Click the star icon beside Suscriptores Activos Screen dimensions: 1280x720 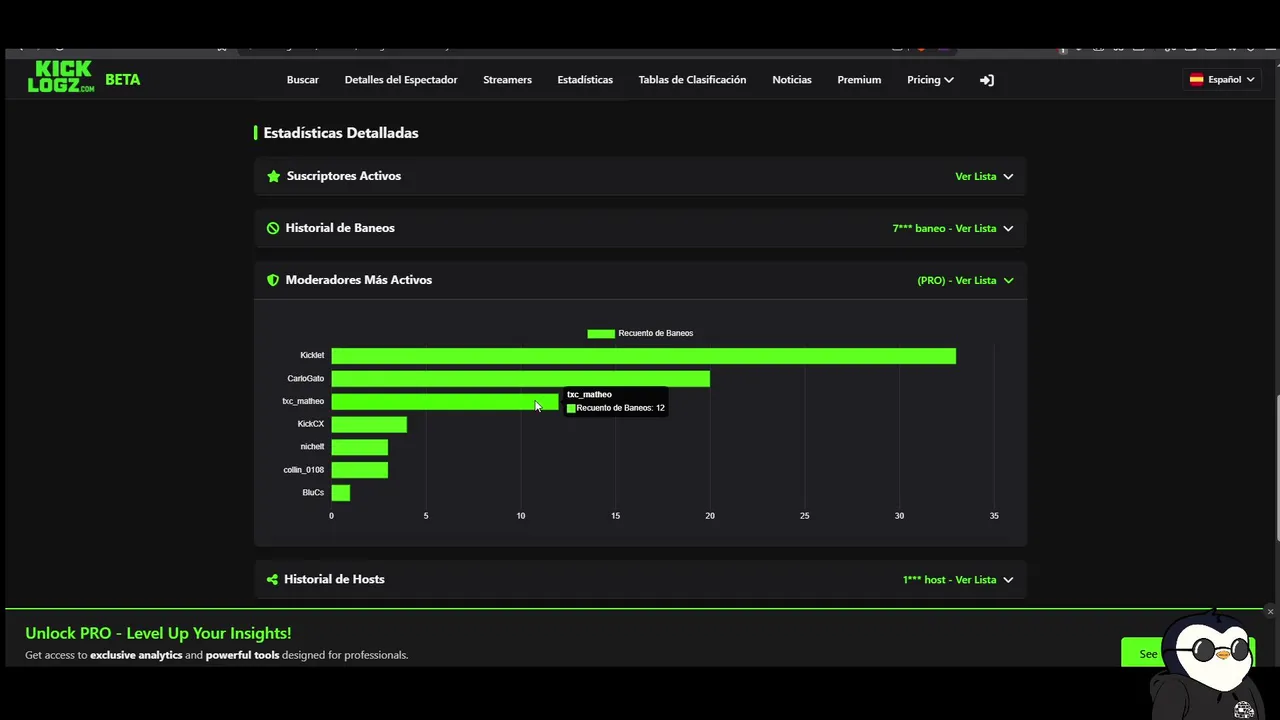coord(274,176)
